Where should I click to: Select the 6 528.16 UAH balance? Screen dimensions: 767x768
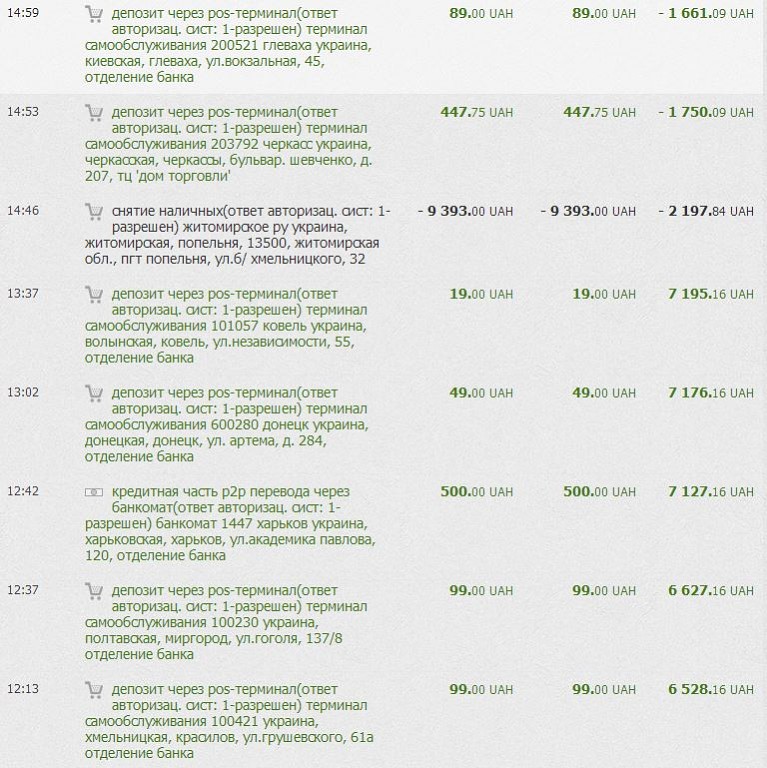(711, 690)
